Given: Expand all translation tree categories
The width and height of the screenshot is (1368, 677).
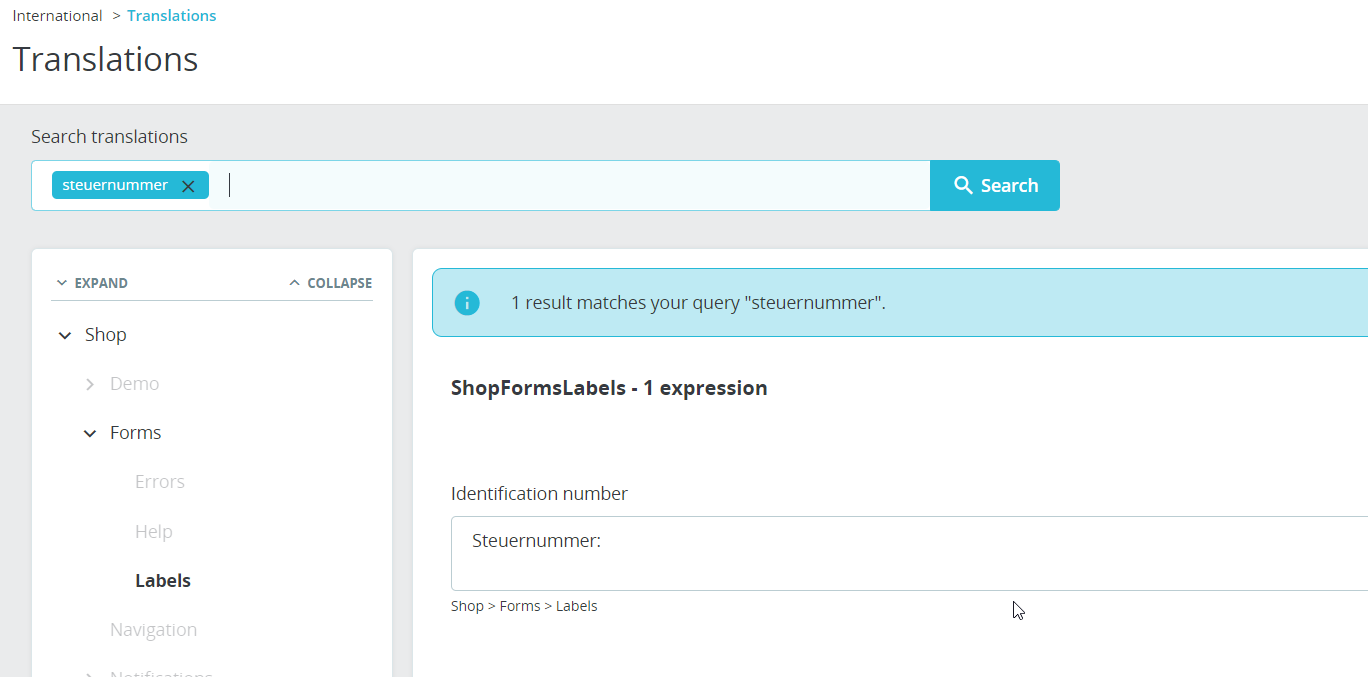Looking at the screenshot, I should click(92, 283).
